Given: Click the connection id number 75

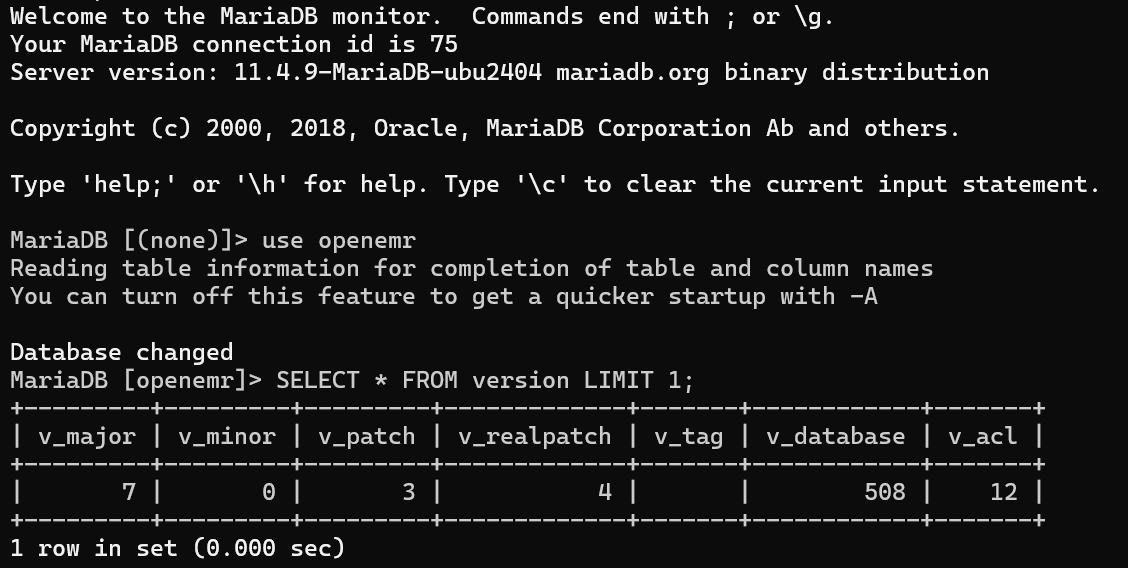Looking at the screenshot, I should (x=445, y=44).
